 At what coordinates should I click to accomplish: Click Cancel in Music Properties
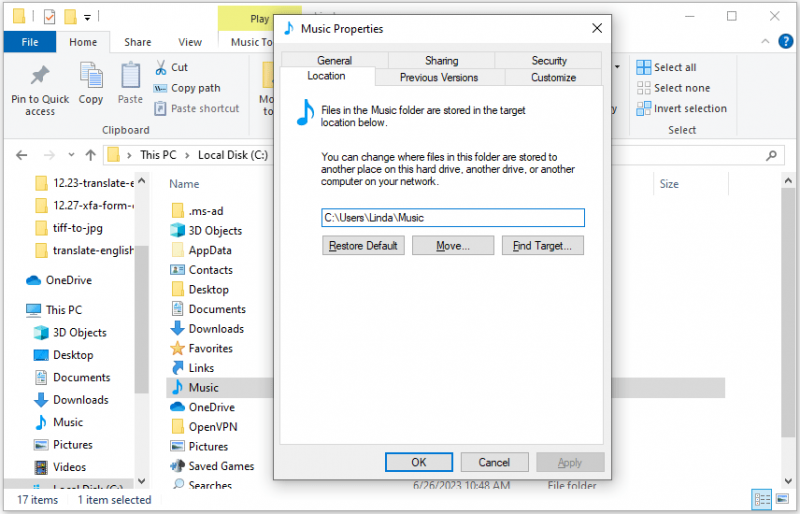pos(494,462)
